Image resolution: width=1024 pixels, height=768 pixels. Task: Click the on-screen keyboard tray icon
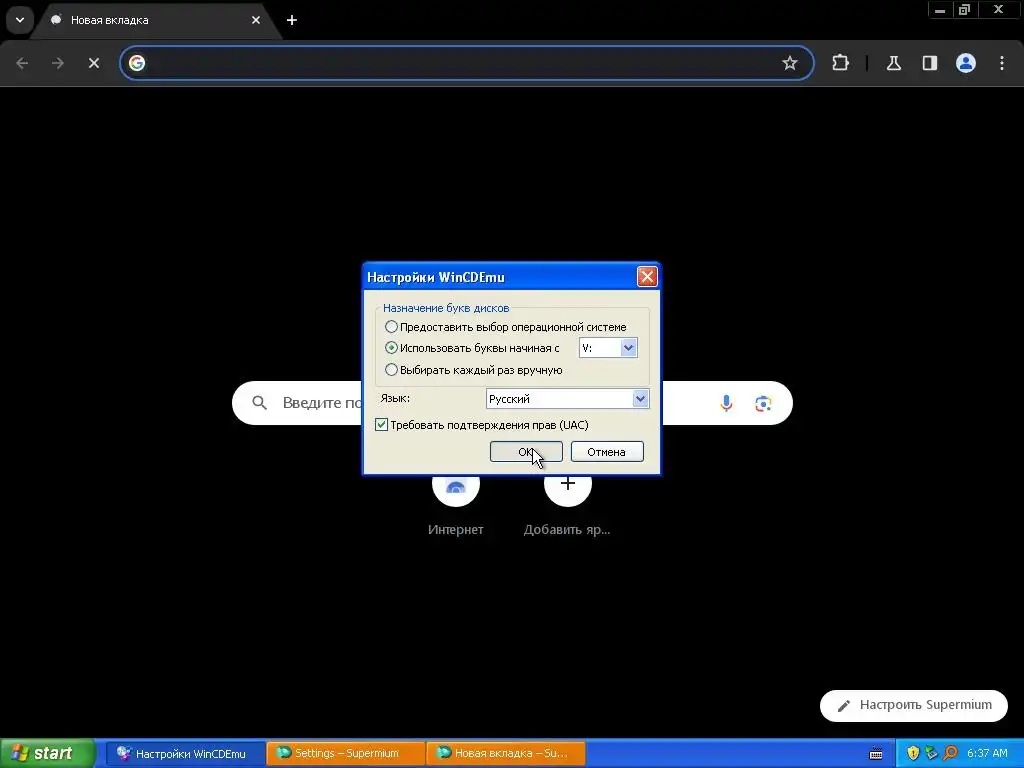[876, 754]
